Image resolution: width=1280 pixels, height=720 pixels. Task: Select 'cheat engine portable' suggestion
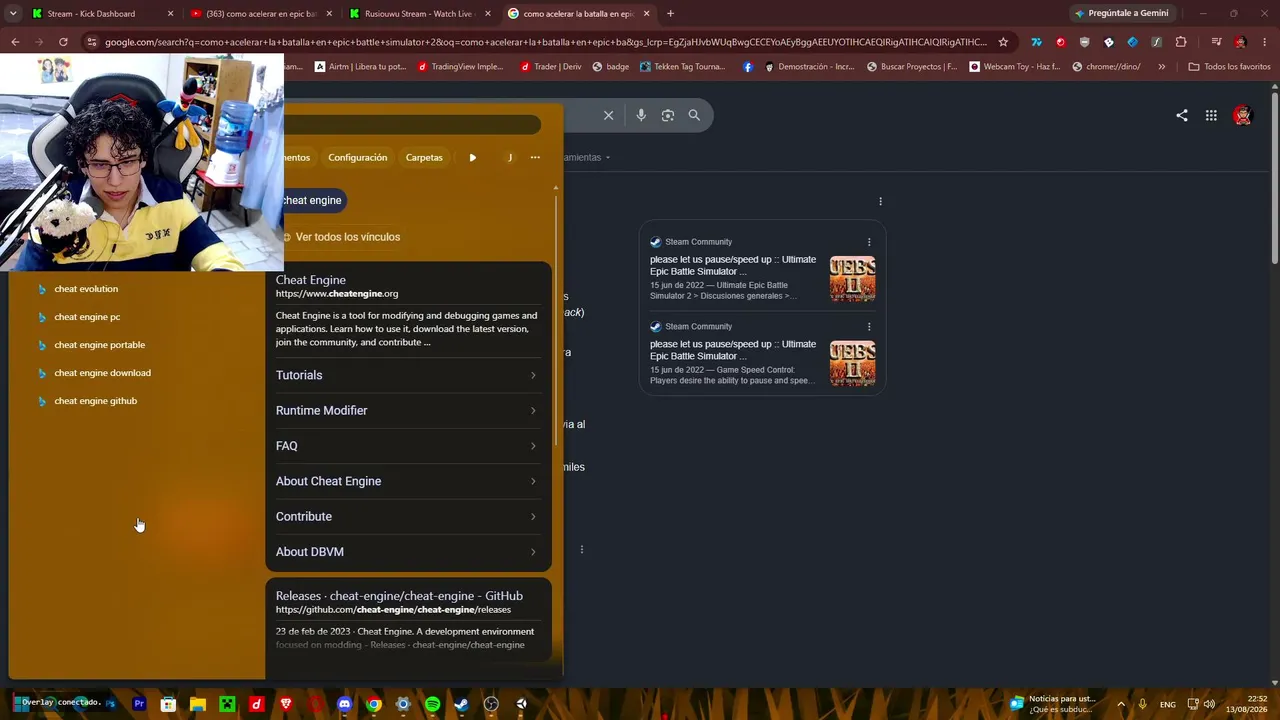(99, 345)
